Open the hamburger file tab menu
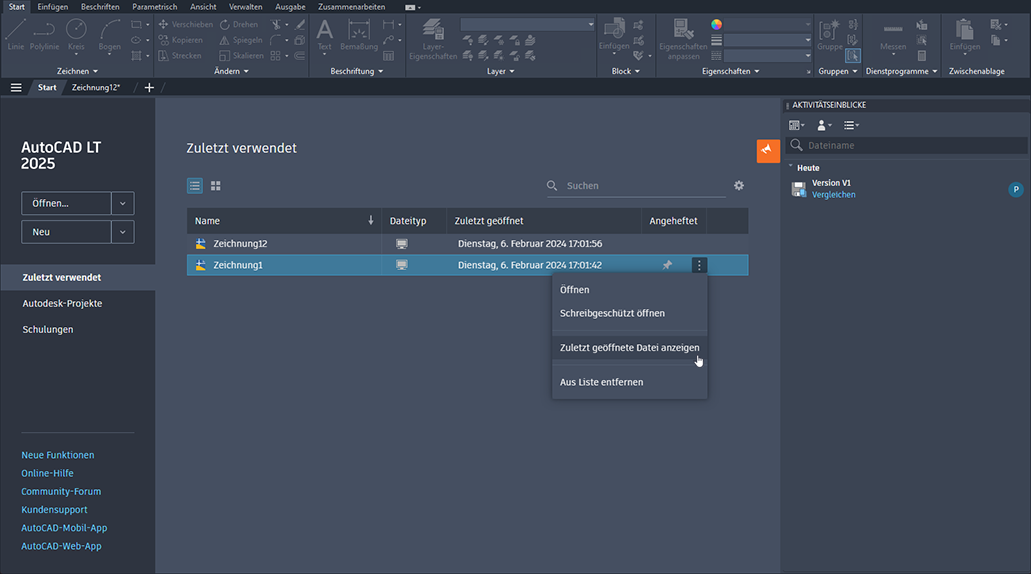Viewport: 1031px width, 574px height. tap(16, 87)
